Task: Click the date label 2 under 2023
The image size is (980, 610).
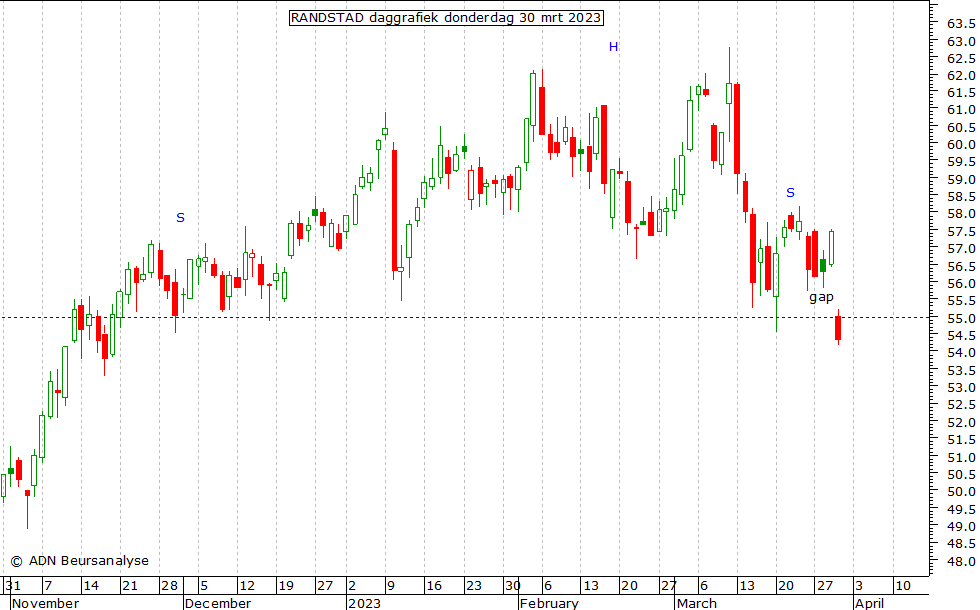Action: (x=352, y=586)
